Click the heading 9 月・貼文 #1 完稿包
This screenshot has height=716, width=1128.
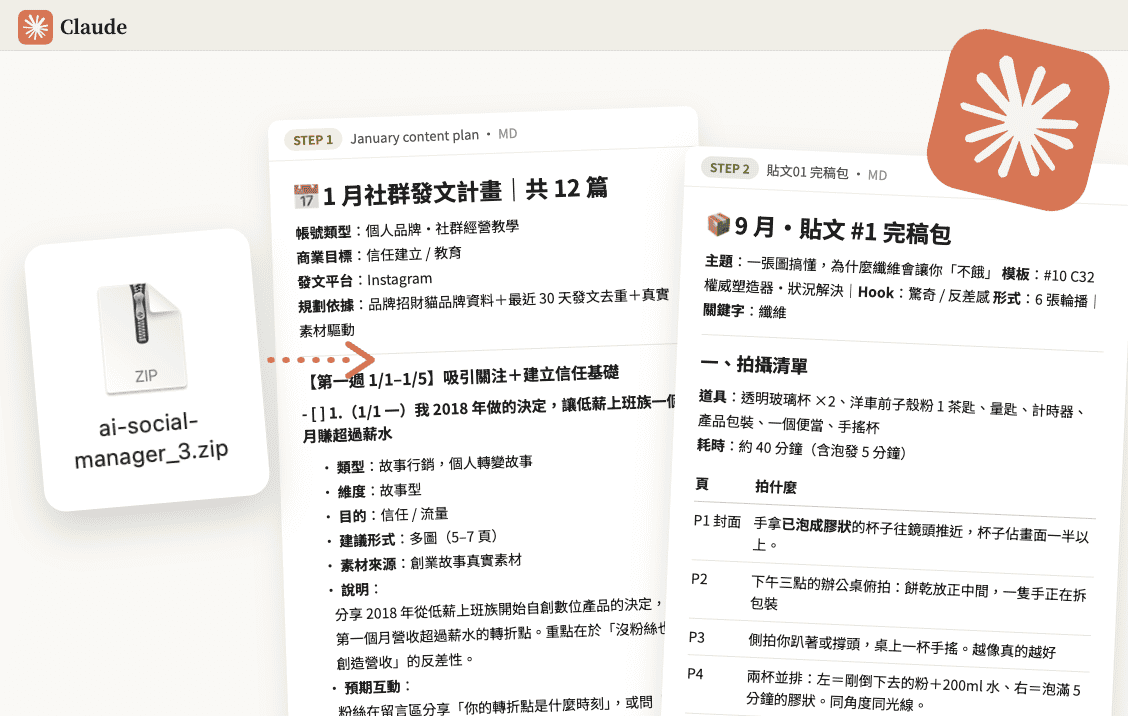[x=842, y=230]
